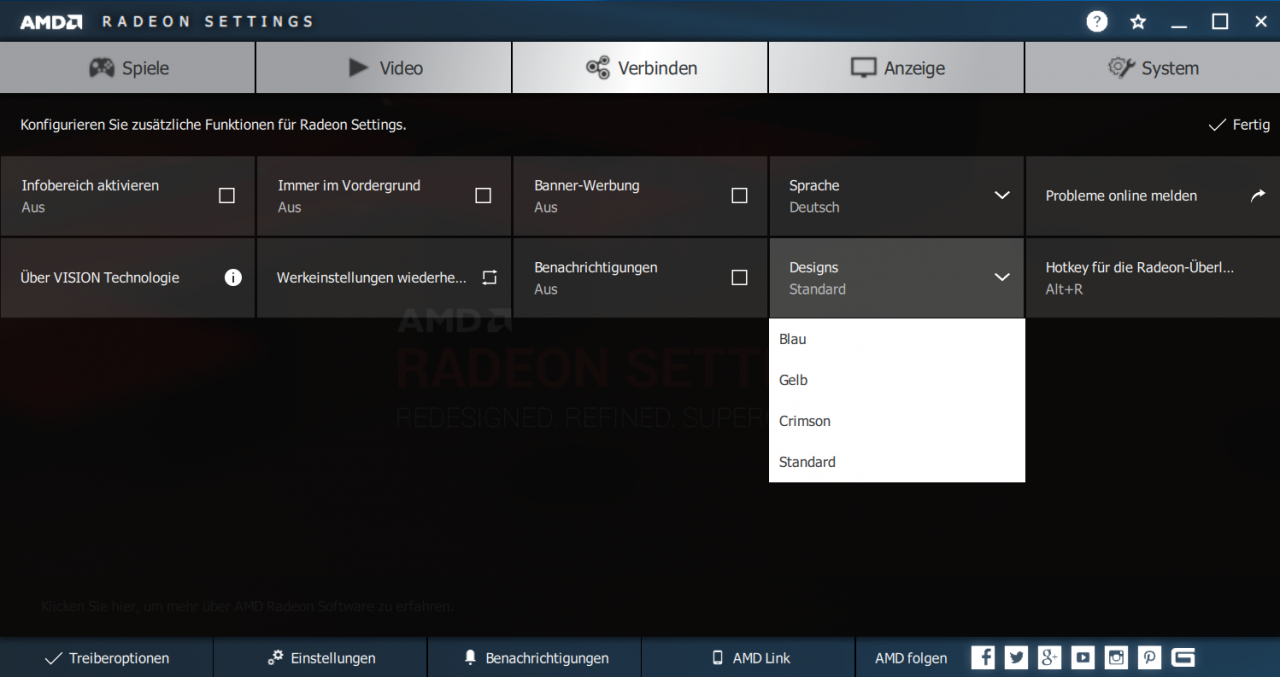Click the share arrow for Probleme online melden
Viewport: 1280px width, 677px height.
point(1258,195)
